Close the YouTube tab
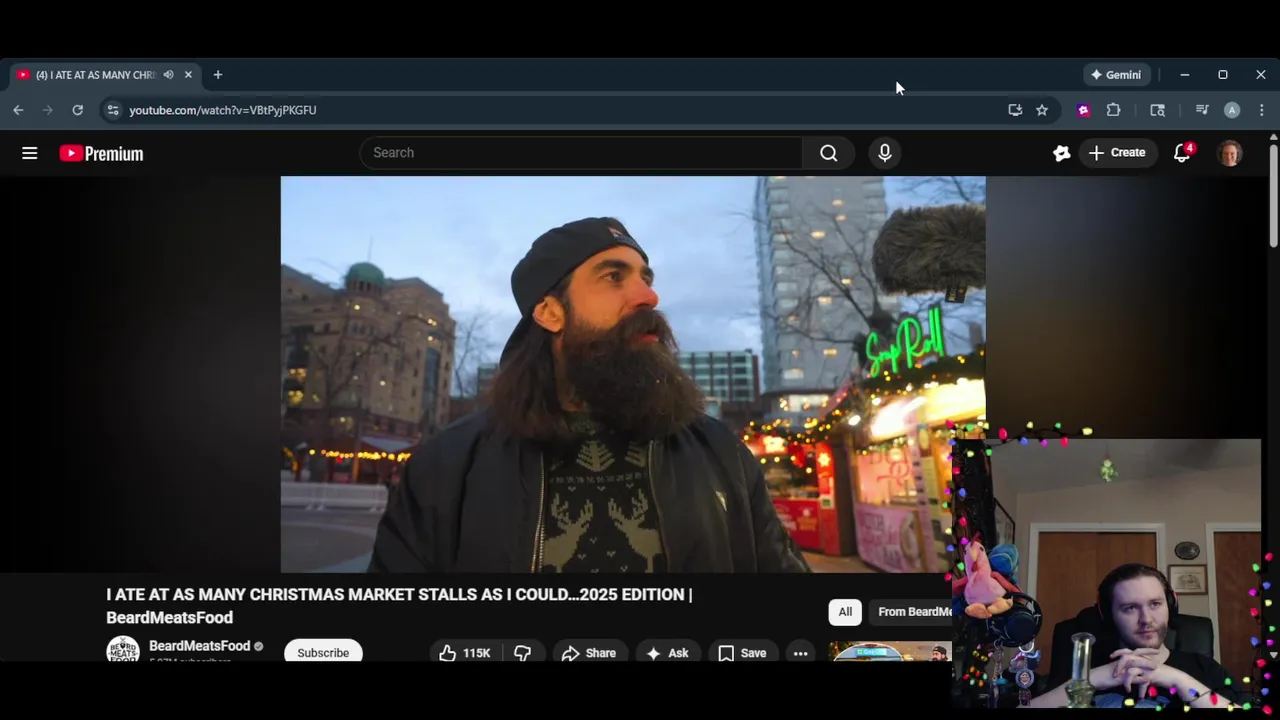The width and height of the screenshot is (1280, 720). tap(188, 75)
